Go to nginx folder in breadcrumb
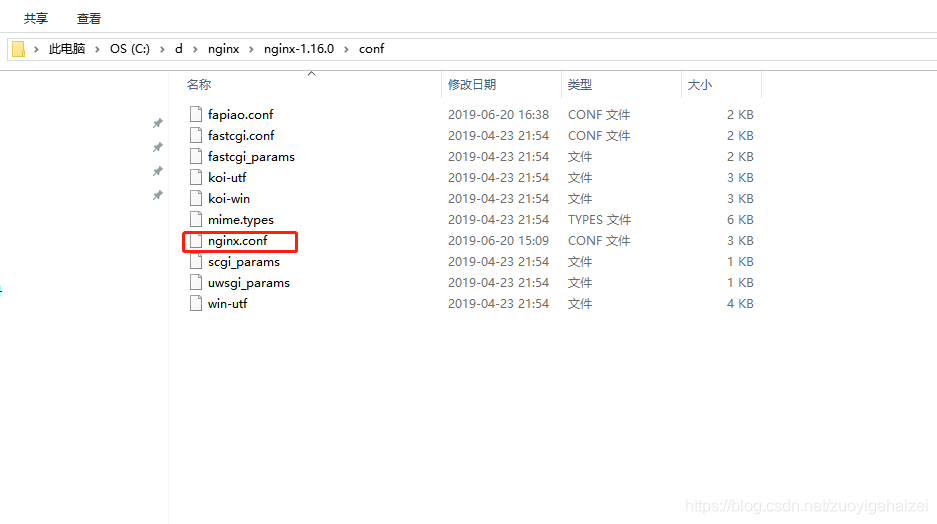937x524 pixels. click(223, 49)
